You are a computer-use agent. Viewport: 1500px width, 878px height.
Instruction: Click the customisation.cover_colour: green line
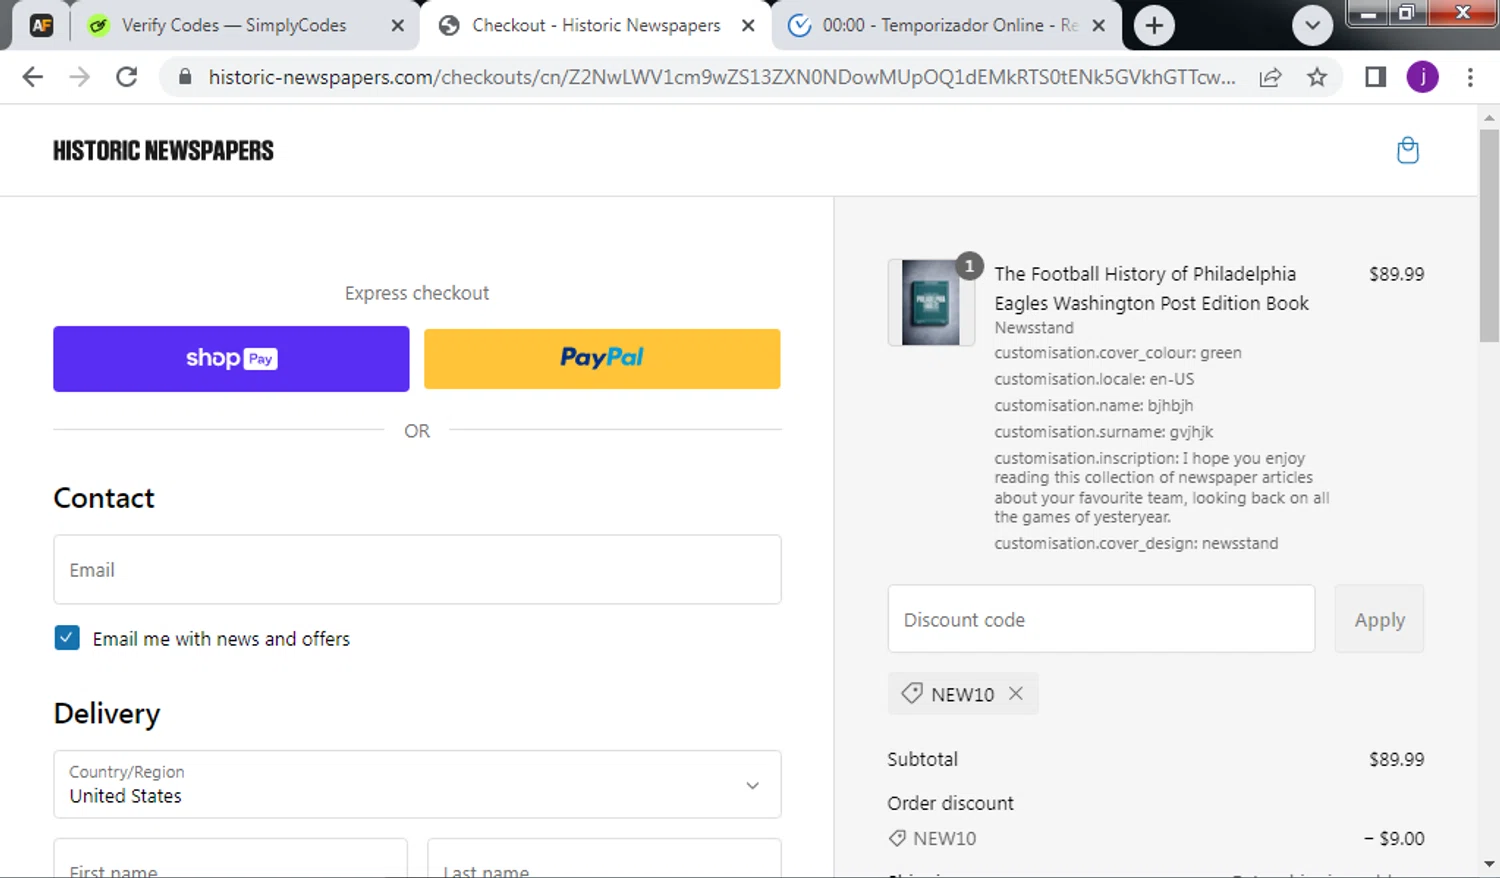[x=1118, y=353]
